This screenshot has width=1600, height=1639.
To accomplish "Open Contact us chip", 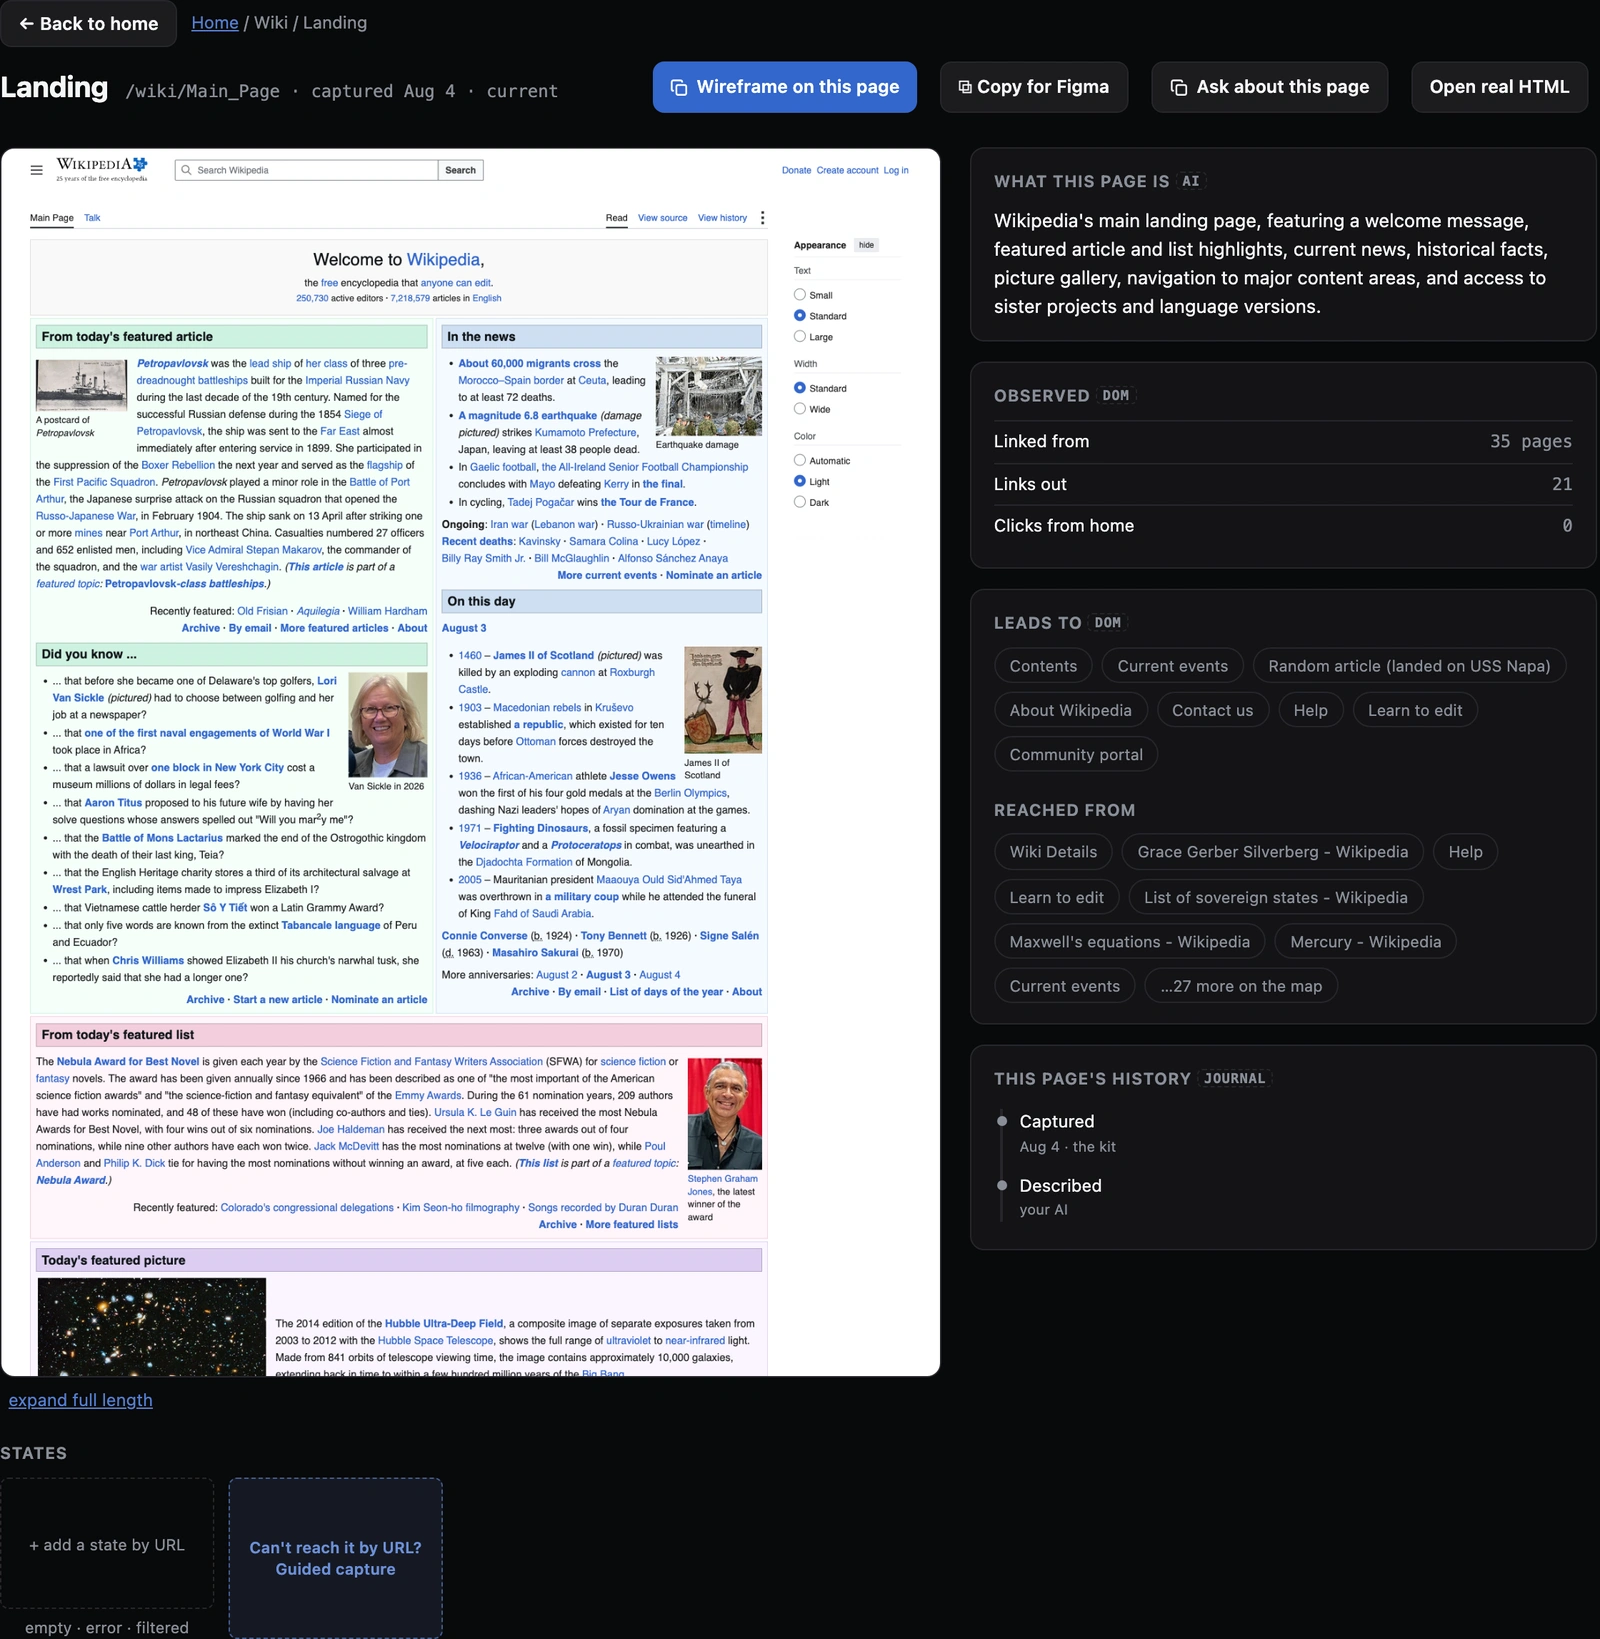I will tap(1212, 710).
